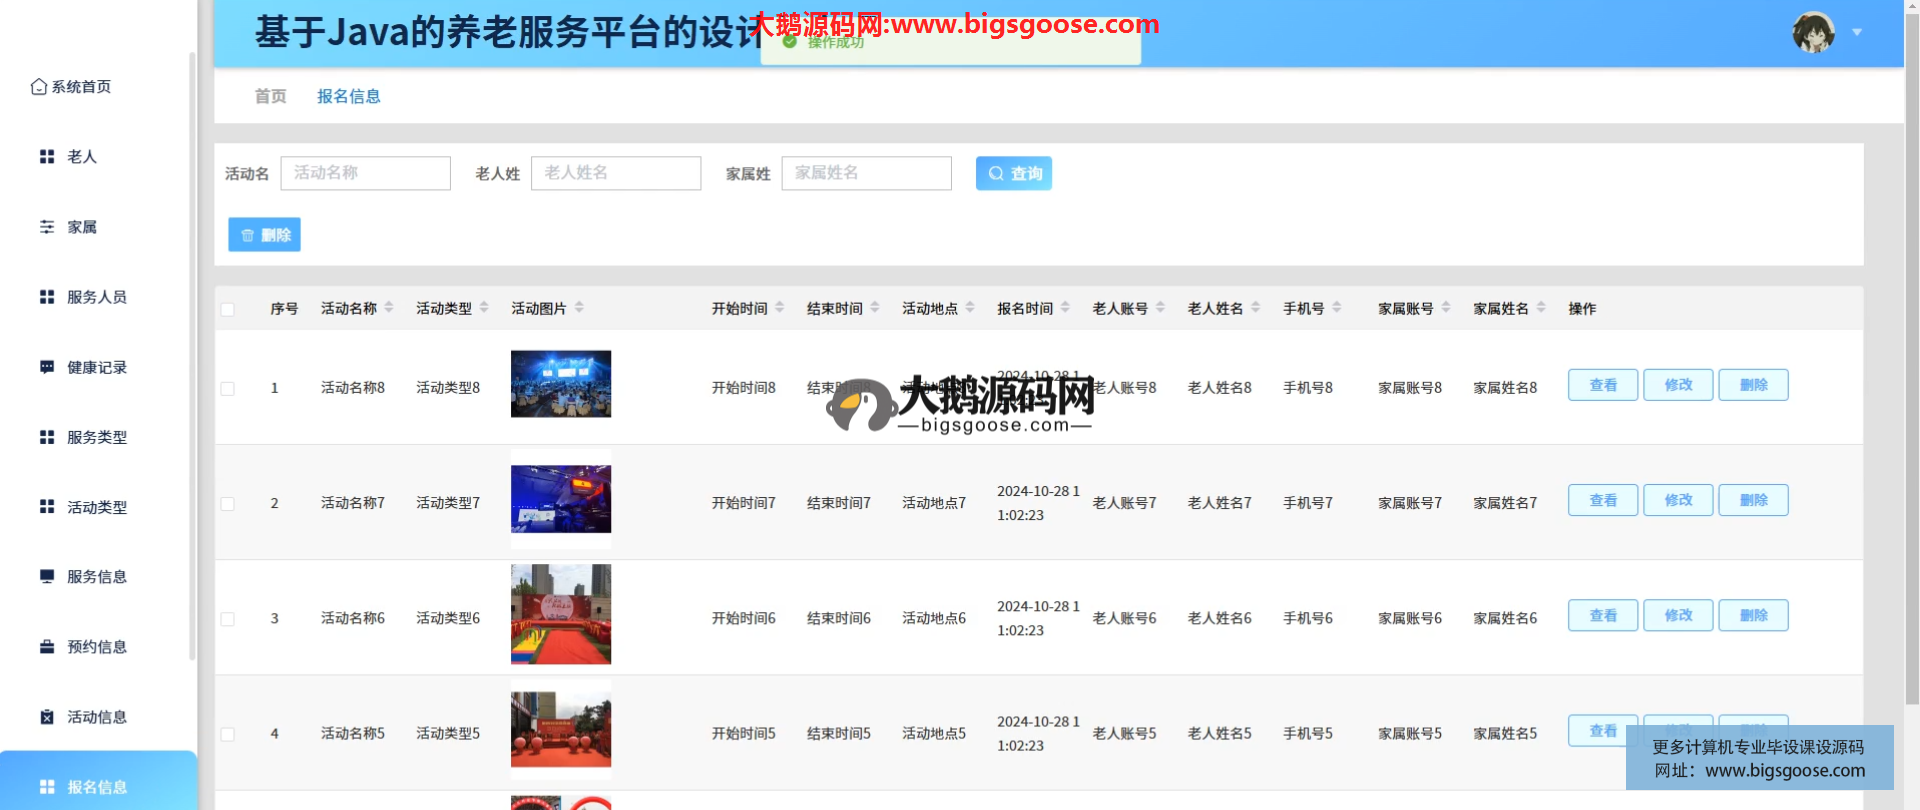
Task: Click the chat icon beside 健康记录
Action: [47, 367]
